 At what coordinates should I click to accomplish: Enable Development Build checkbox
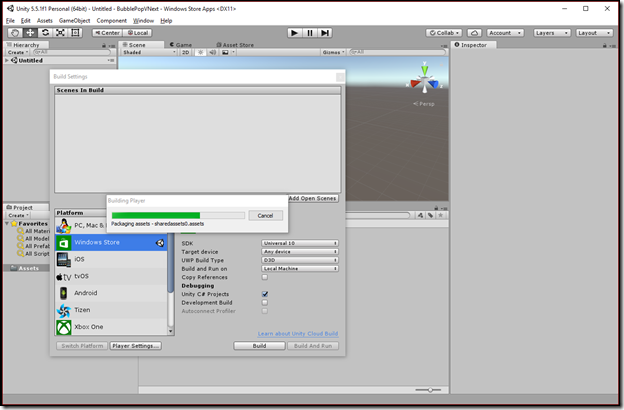point(265,303)
